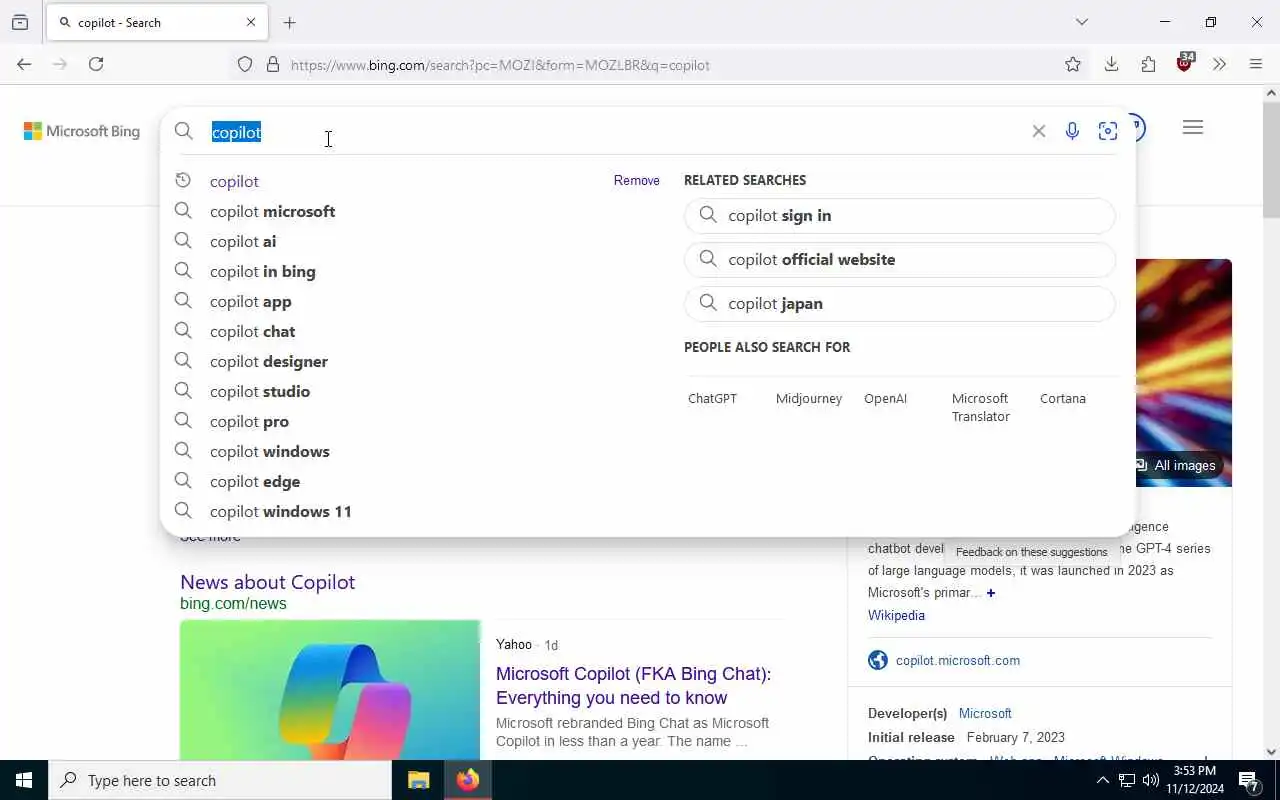Image resolution: width=1280 pixels, height=800 pixels.
Task: Open a new tab with plus button
Action: point(290,22)
